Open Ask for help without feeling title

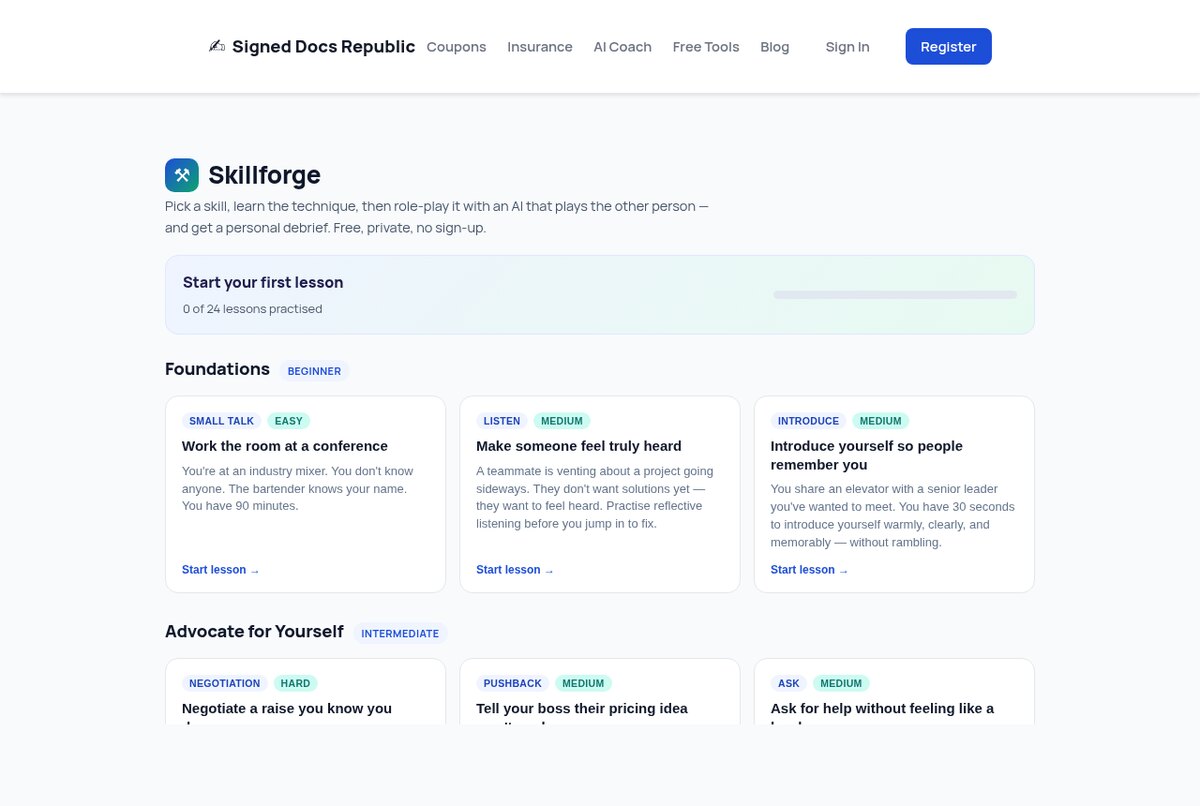click(882, 714)
